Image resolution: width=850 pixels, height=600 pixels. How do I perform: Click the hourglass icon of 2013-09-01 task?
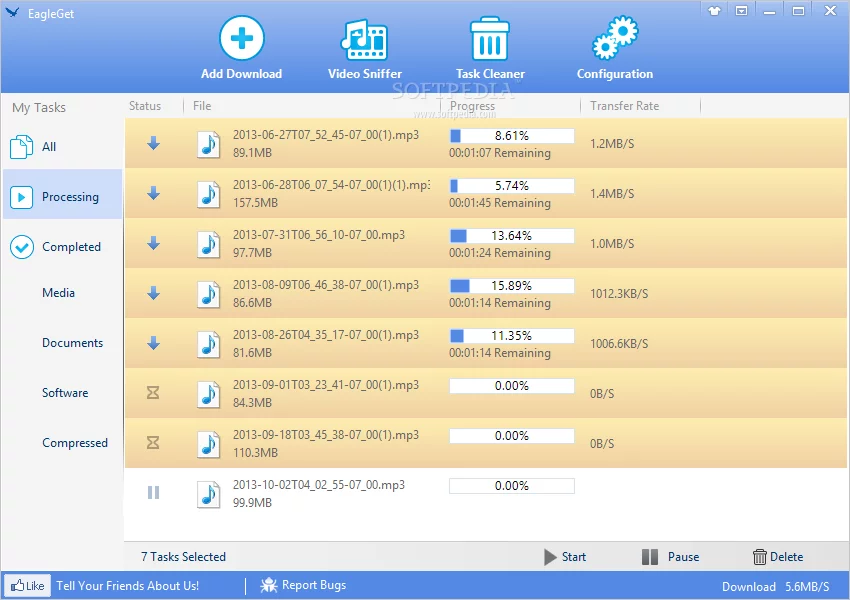(x=153, y=393)
